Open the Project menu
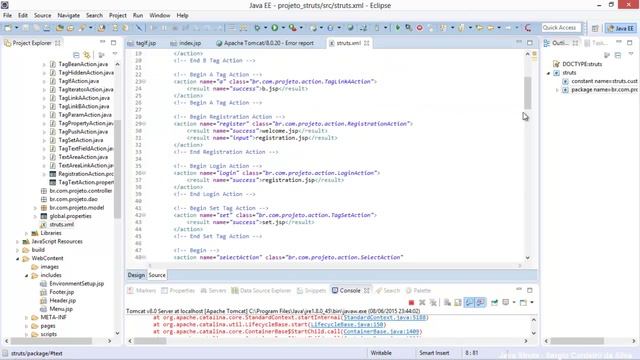This screenshot has height=360, width=640. pos(118,15)
